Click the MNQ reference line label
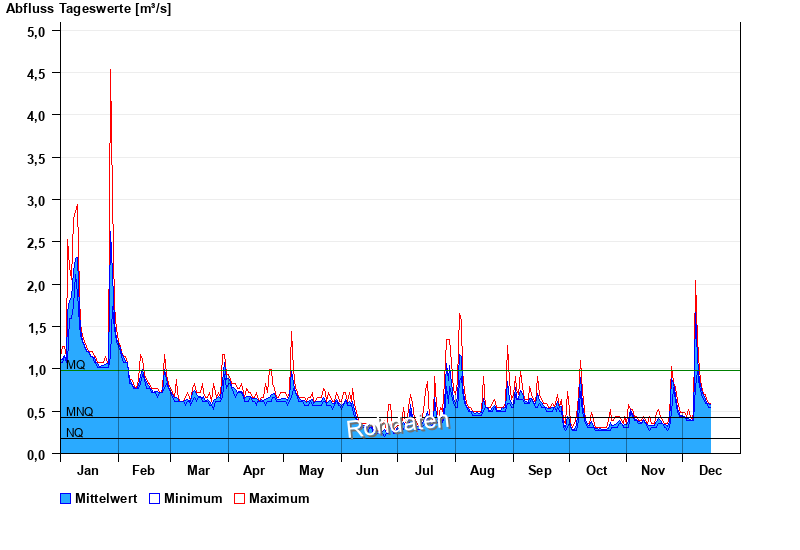 pyautogui.click(x=80, y=412)
